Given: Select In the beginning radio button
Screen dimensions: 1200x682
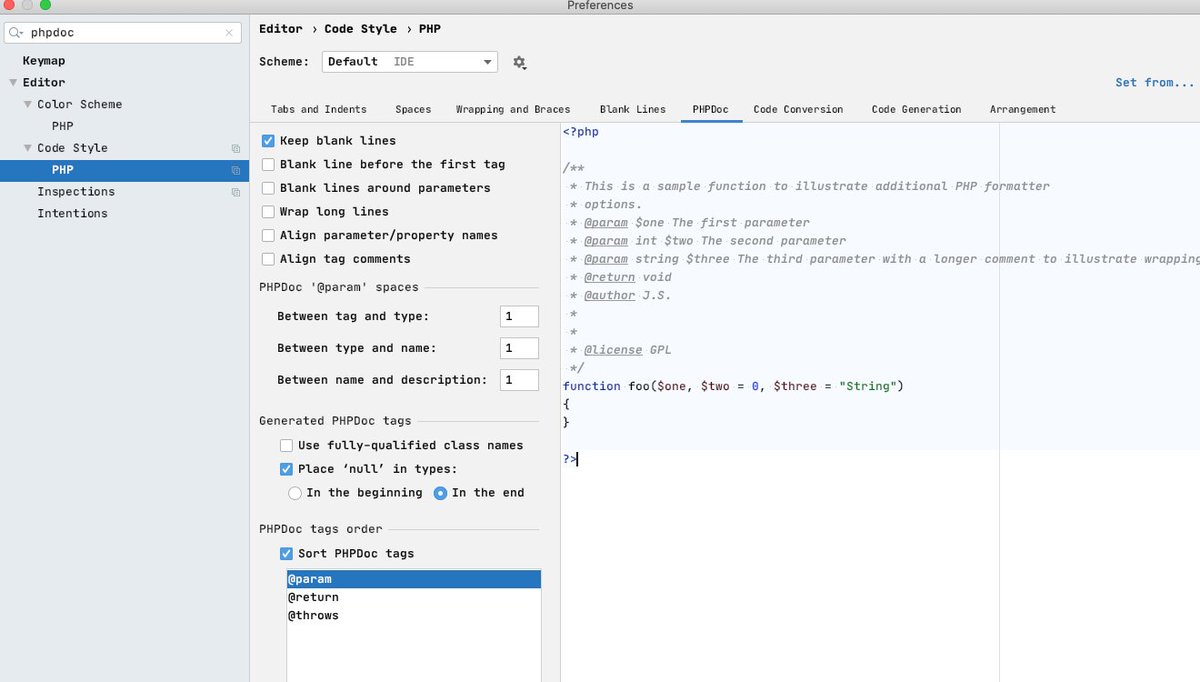Looking at the screenshot, I should click(x=295, y=493).
